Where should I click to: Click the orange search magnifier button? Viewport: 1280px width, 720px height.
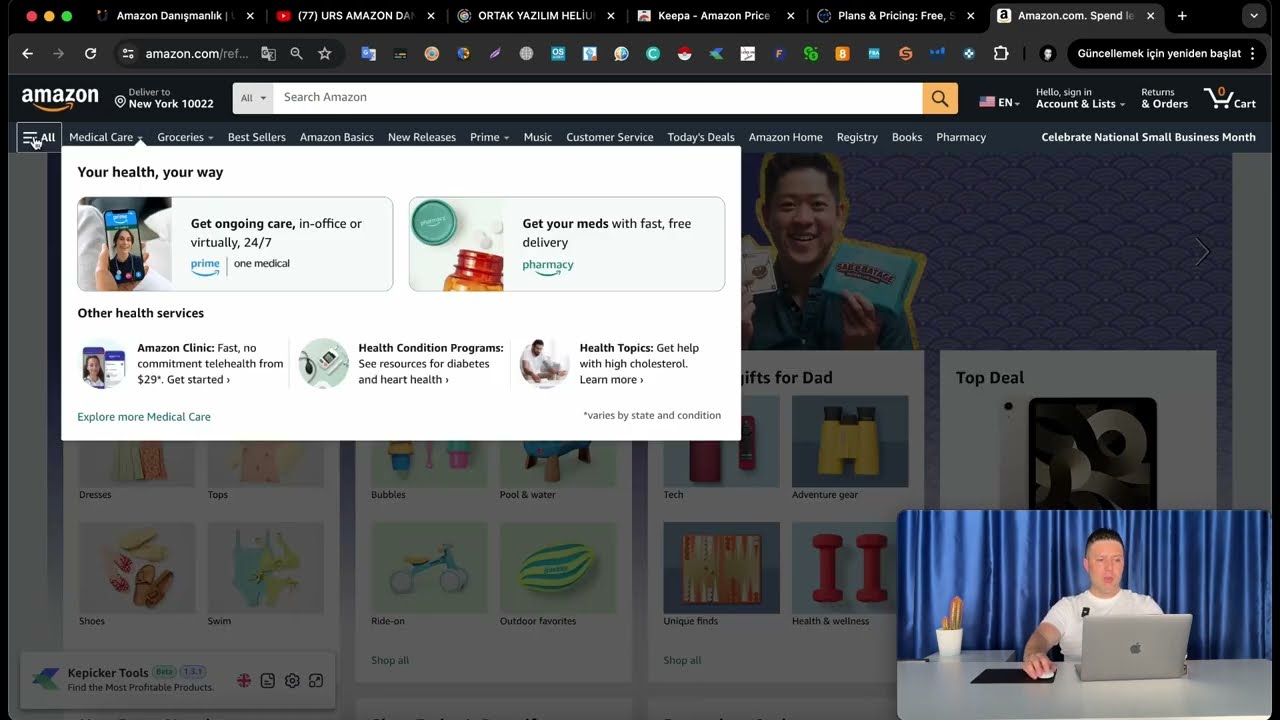coord(940,98)
